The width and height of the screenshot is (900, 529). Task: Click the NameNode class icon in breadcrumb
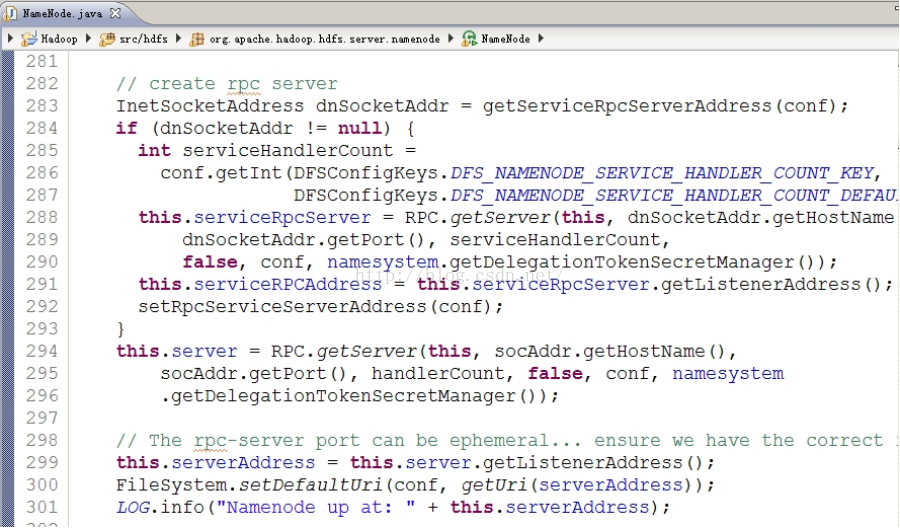click(469, 39)
